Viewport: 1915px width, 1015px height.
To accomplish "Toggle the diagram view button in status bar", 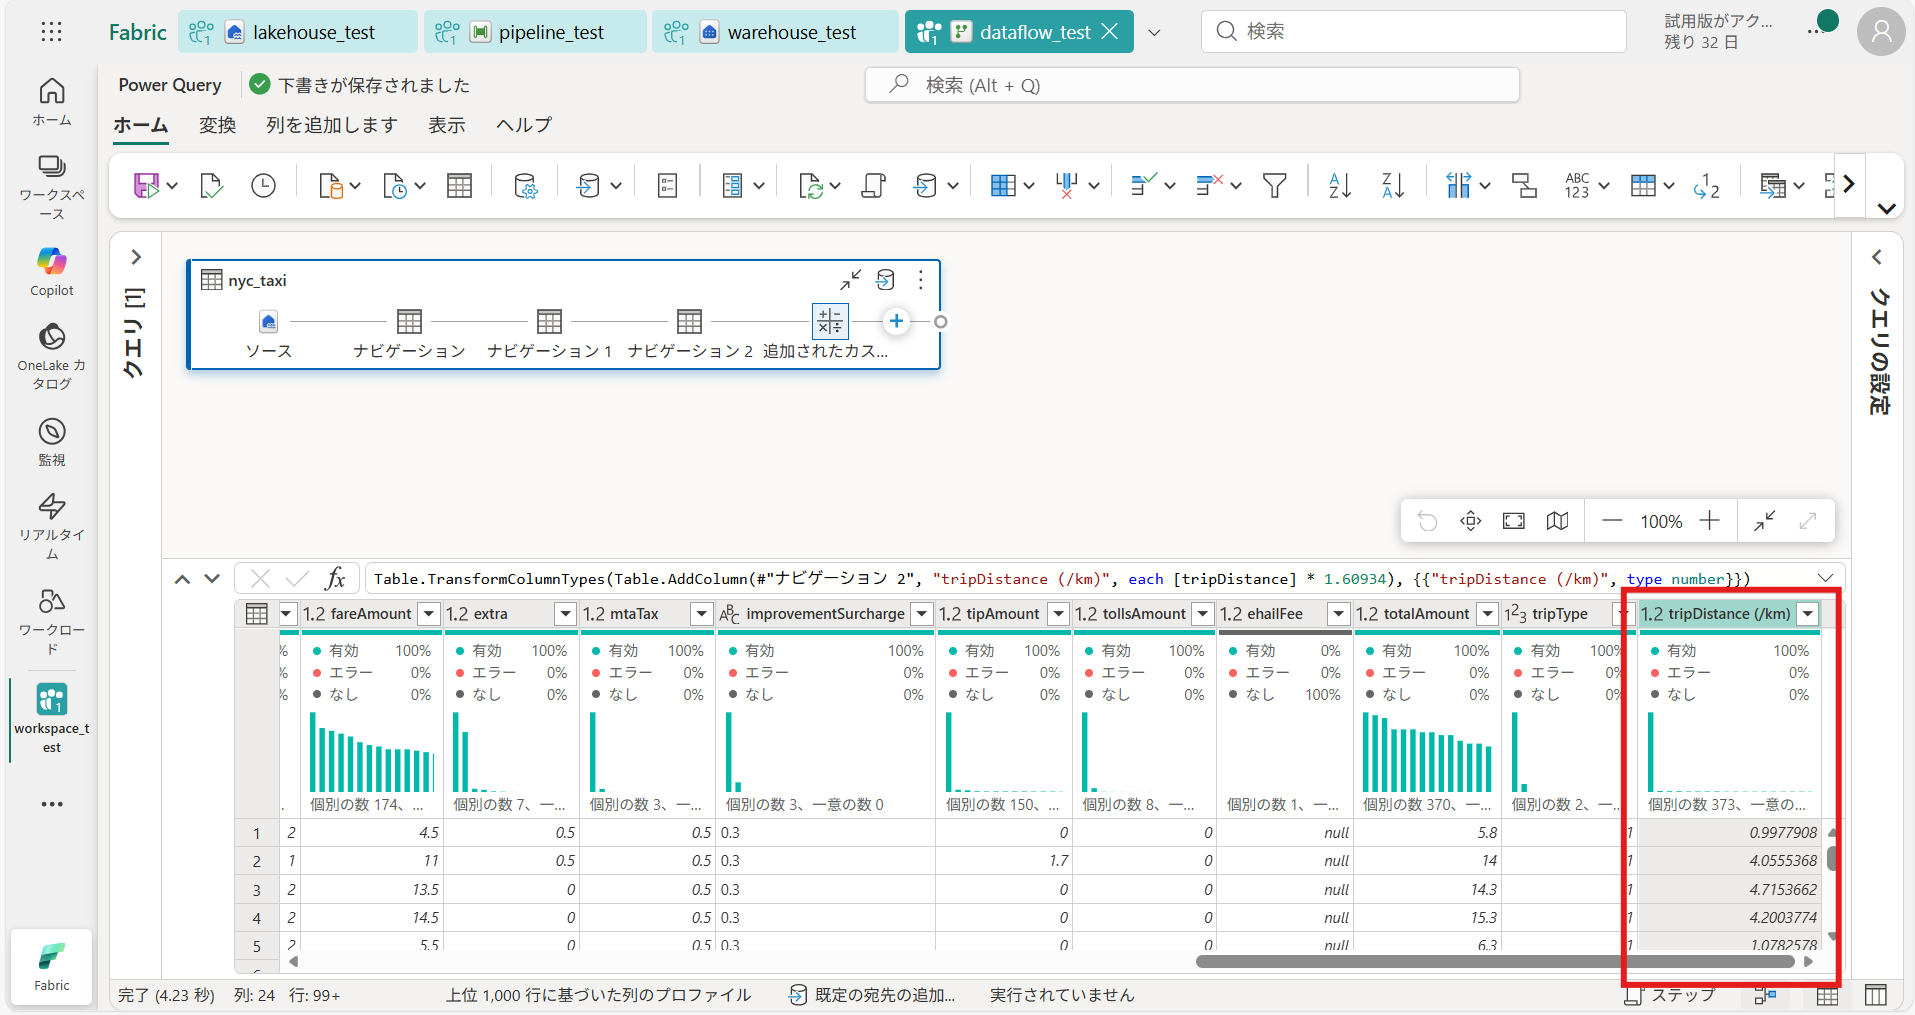I will (x=1765, y=995).
